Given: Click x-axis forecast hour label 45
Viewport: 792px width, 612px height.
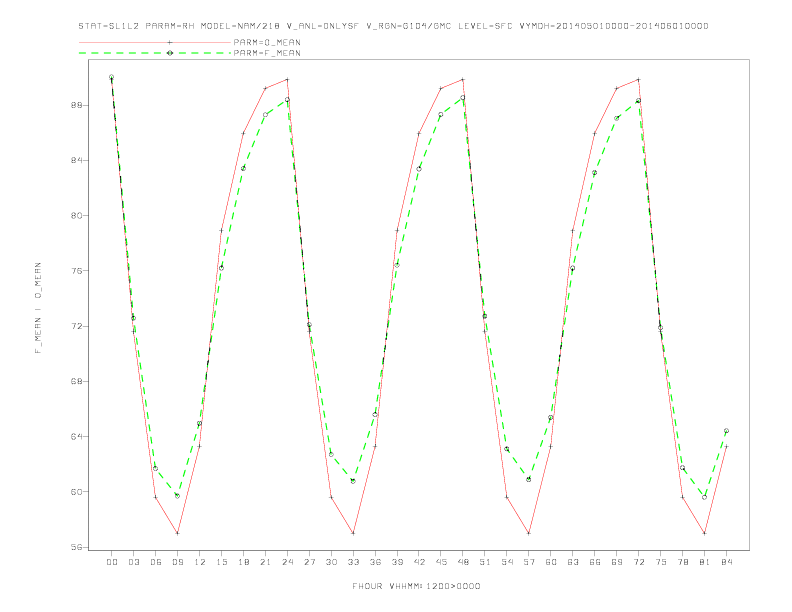Looking at the screenshot, I should tap(441, 562).
